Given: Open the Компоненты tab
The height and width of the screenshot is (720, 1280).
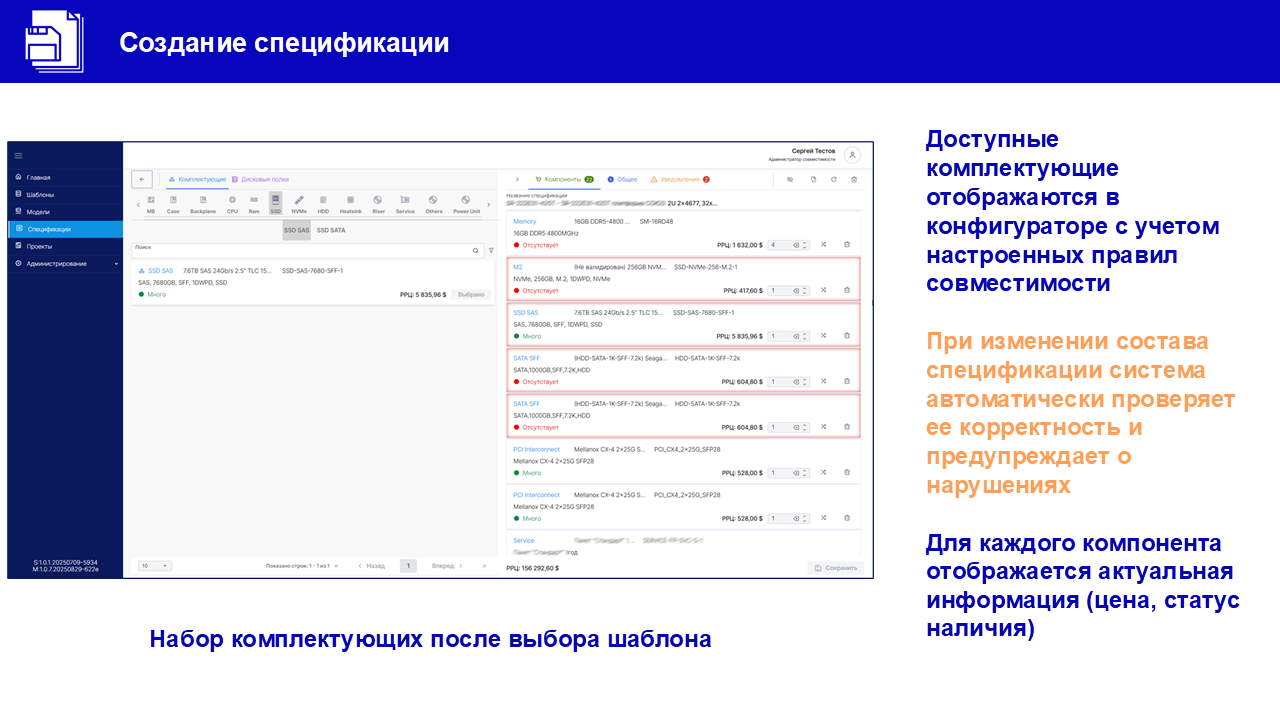Looking at the screenshot, I should (x=565, y=179).
